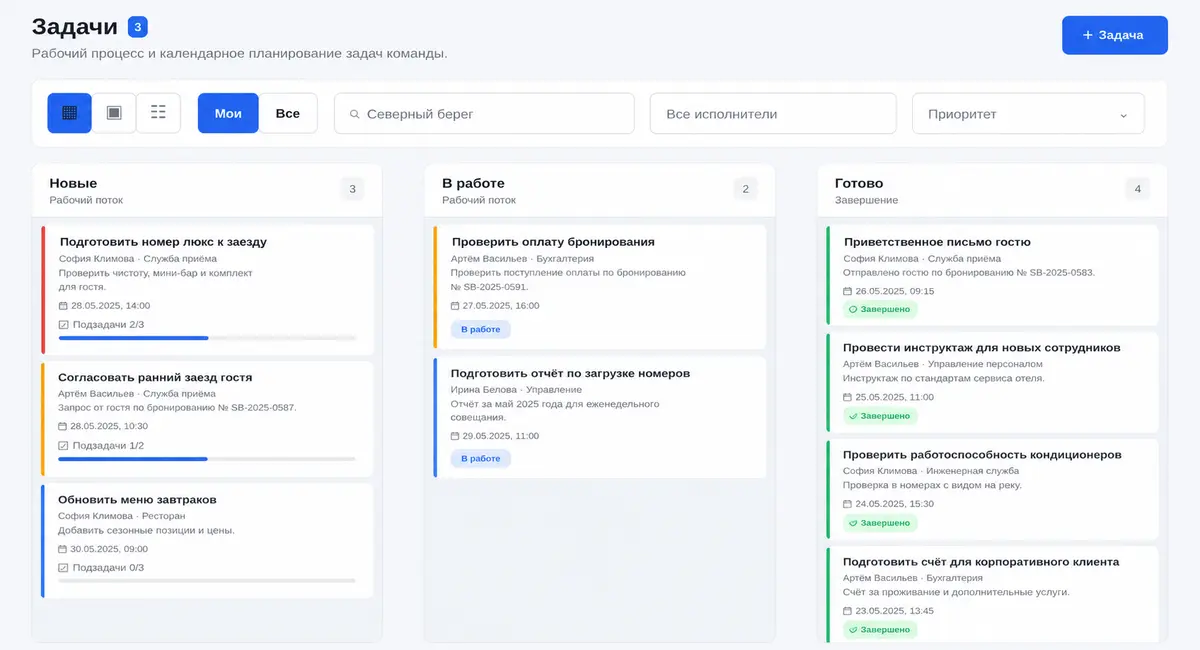Click Артём Васильев · Бухгалтерия on Проверить оплату card
The image size is (1200, 650).
click(522, 258)
